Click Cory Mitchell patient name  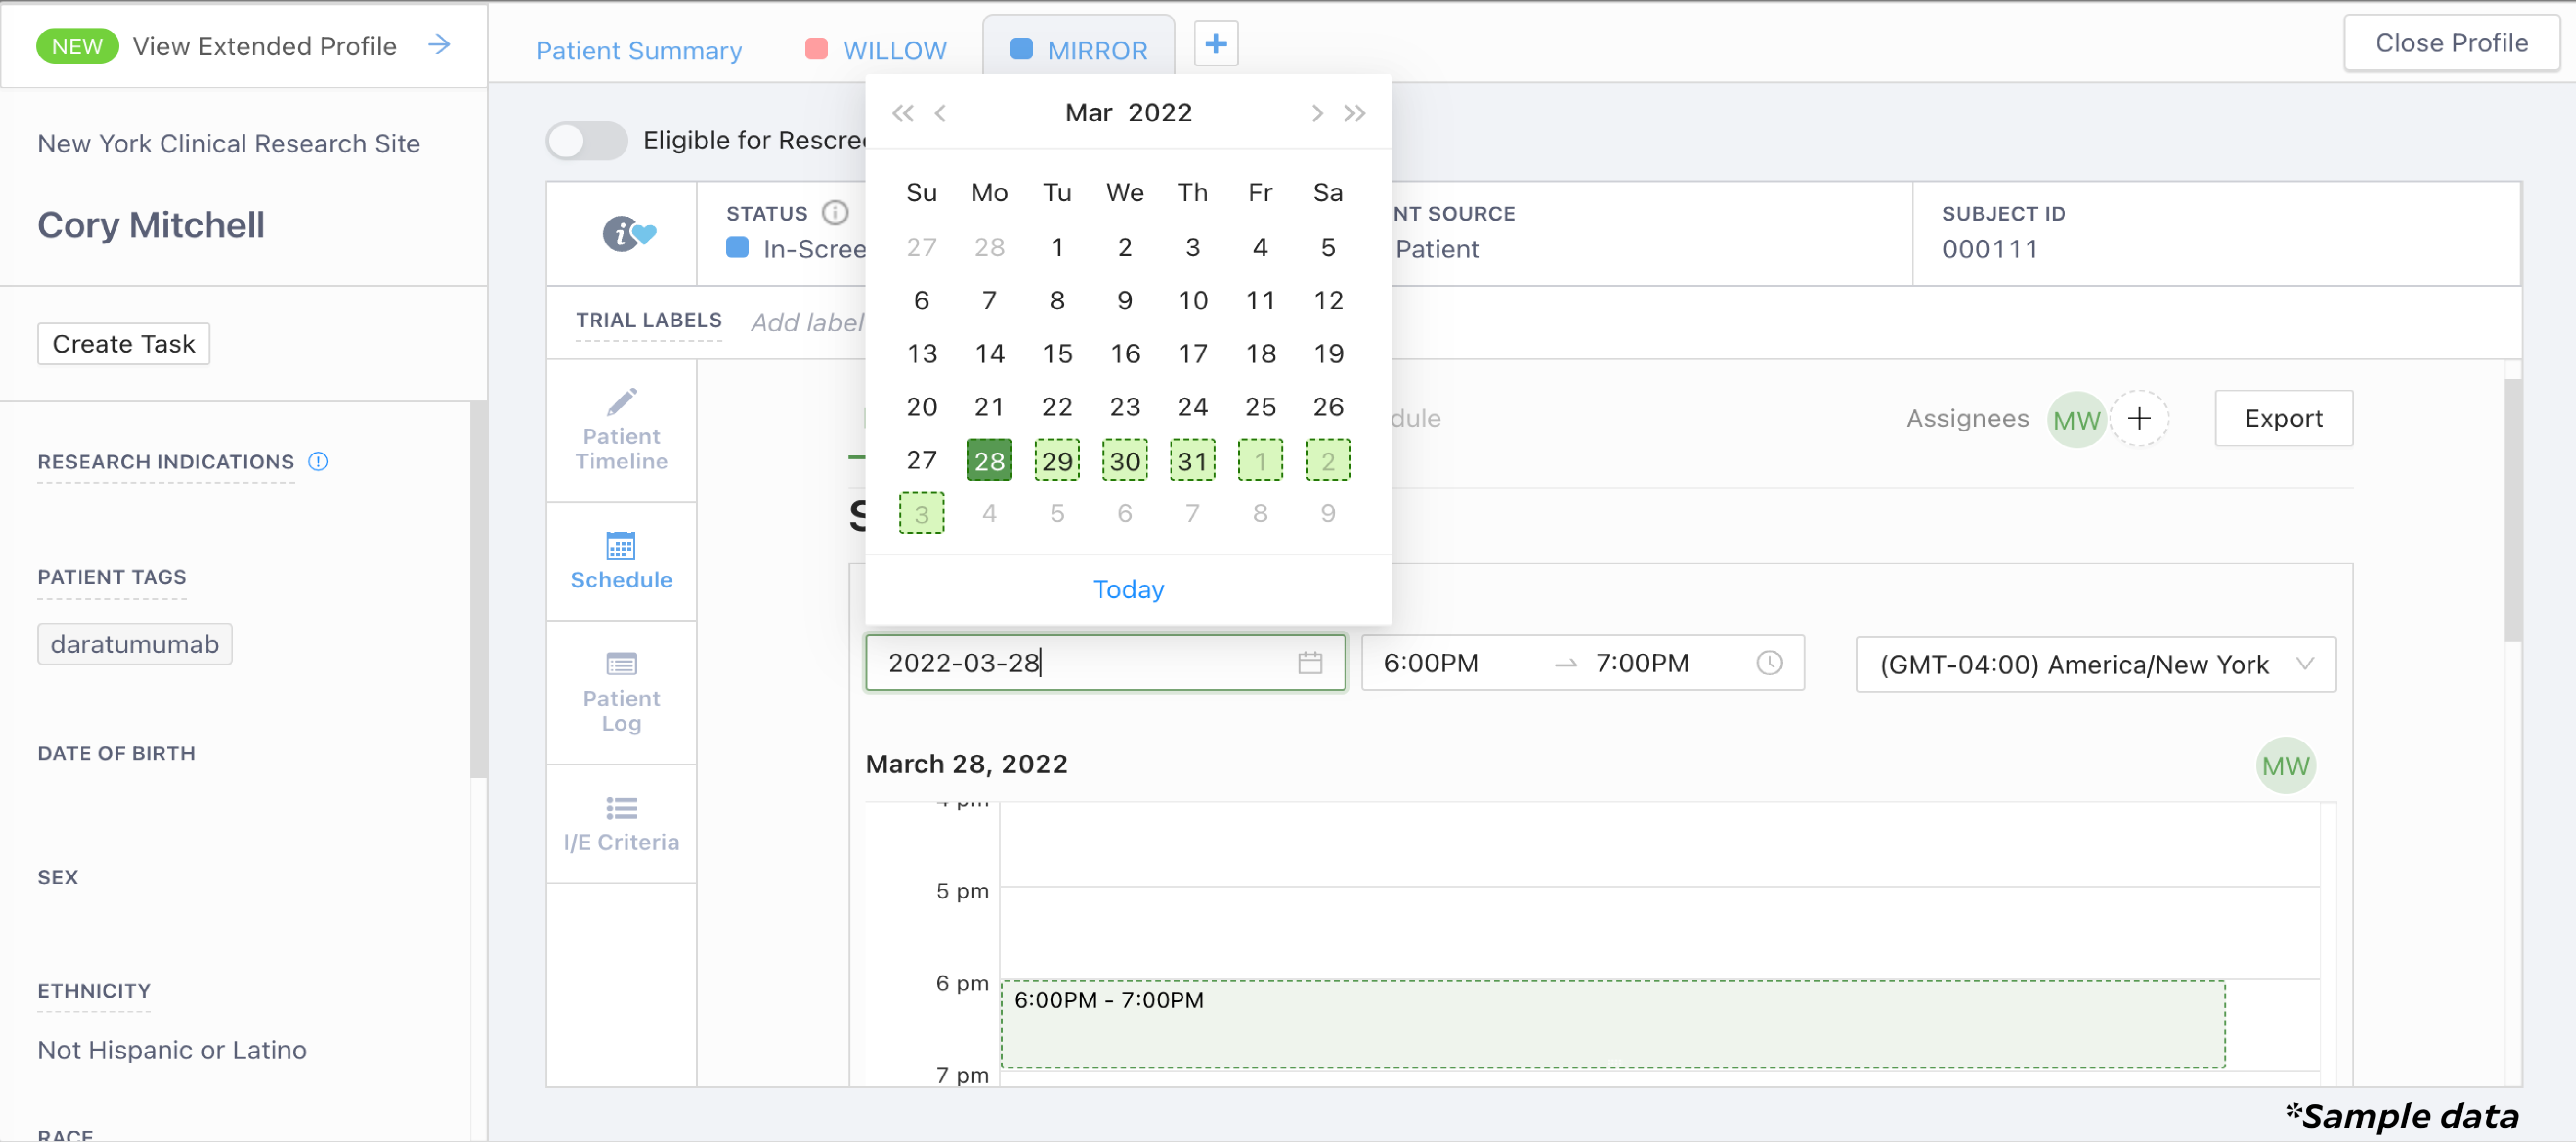pyautogui.click(x=151, y=225)
